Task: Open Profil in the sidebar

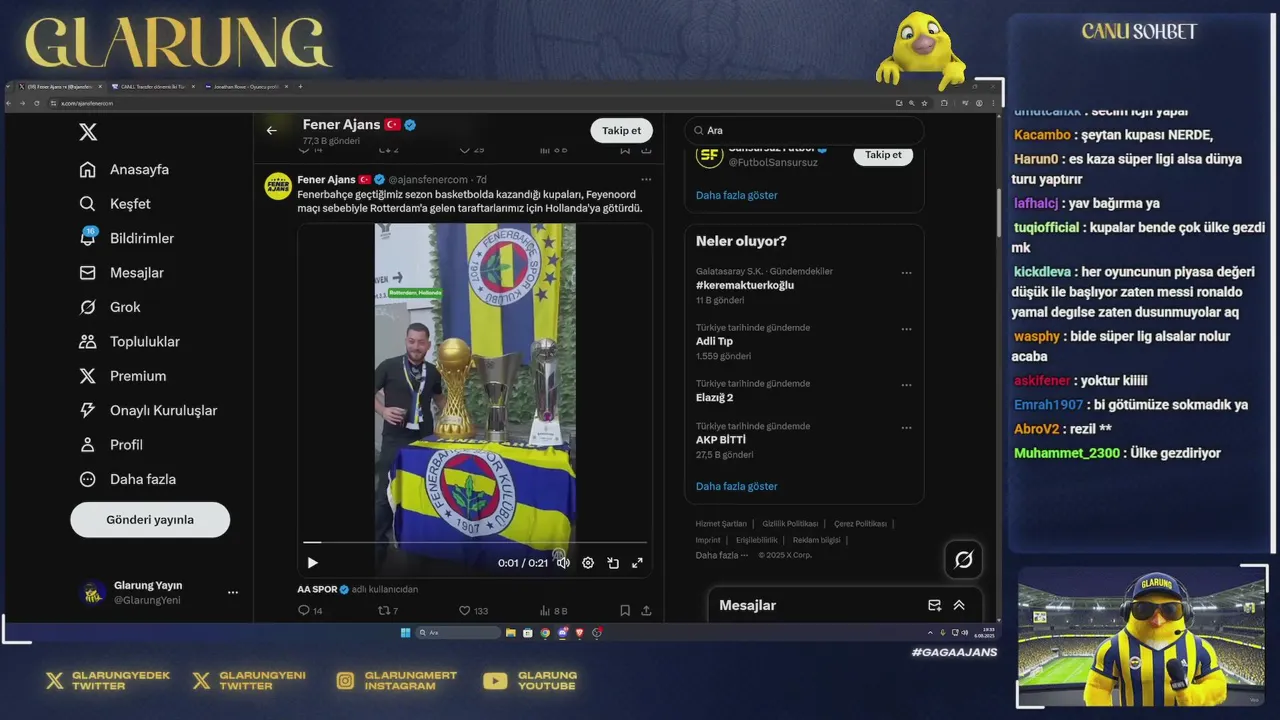Action: coord(111,445)
